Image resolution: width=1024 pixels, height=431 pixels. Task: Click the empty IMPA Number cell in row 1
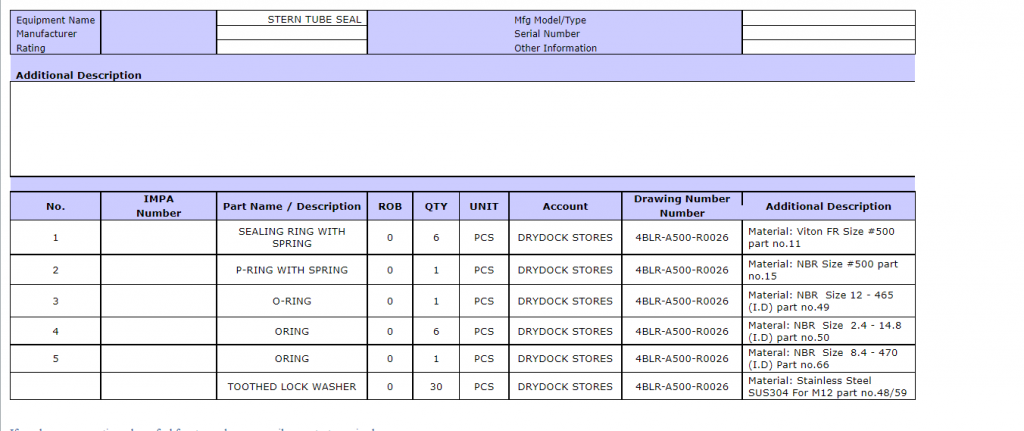[x=158, y=238]
